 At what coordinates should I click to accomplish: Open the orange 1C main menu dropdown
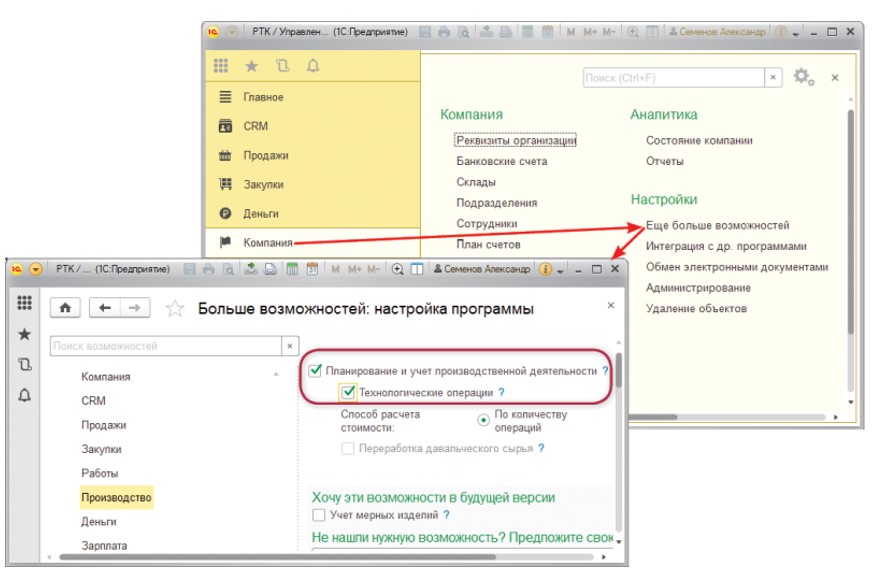coord(36,269)
